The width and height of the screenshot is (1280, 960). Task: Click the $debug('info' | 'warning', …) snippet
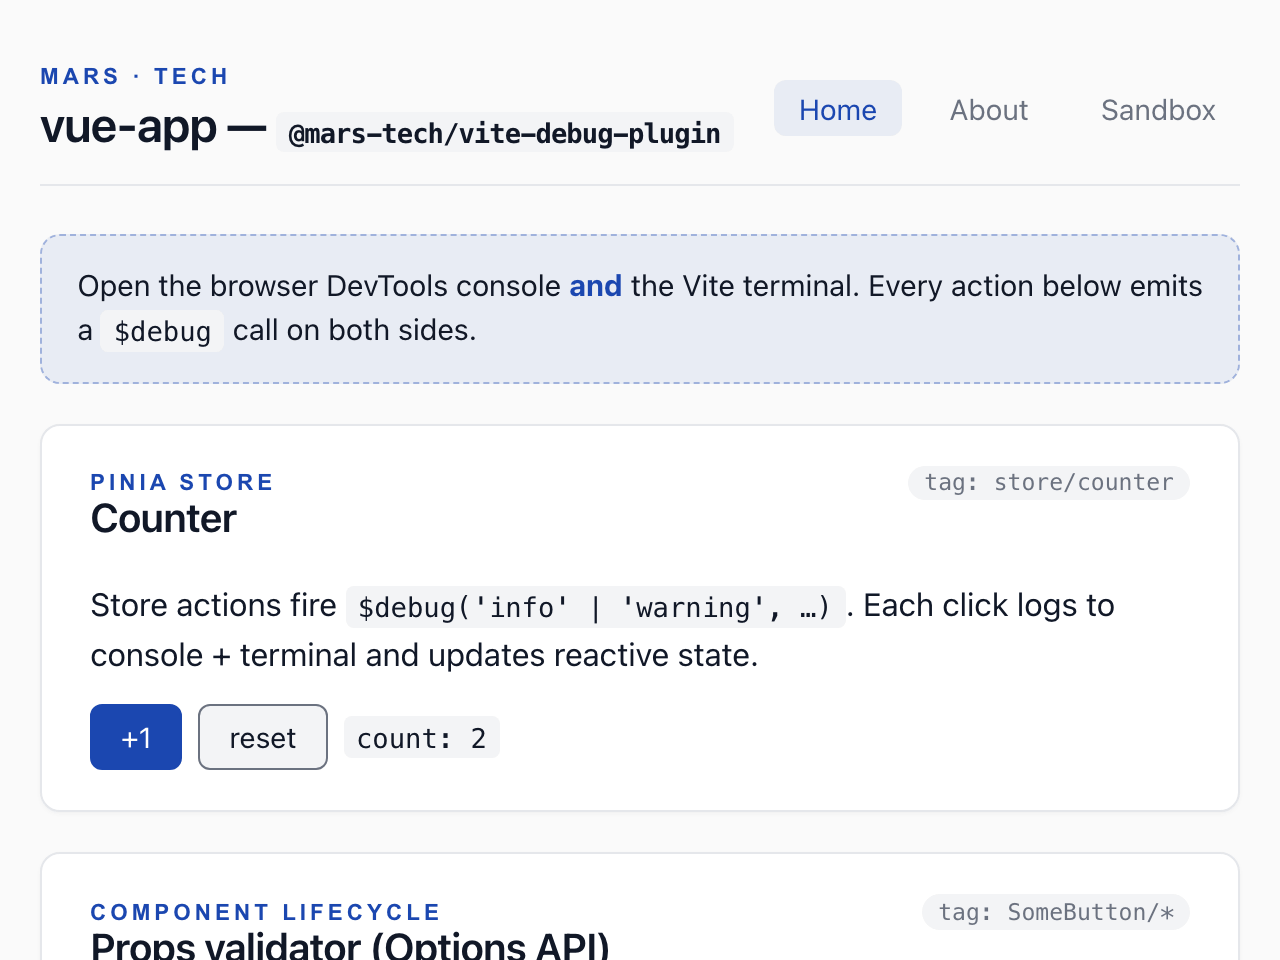[x=595, y=607]
